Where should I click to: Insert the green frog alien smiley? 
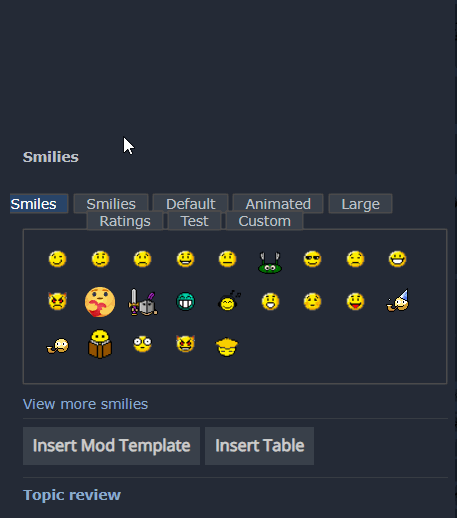pos(270,263)
